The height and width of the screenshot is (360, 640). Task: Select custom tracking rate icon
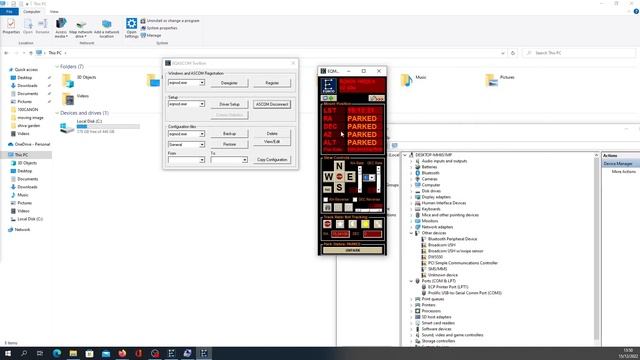[378, 224]
